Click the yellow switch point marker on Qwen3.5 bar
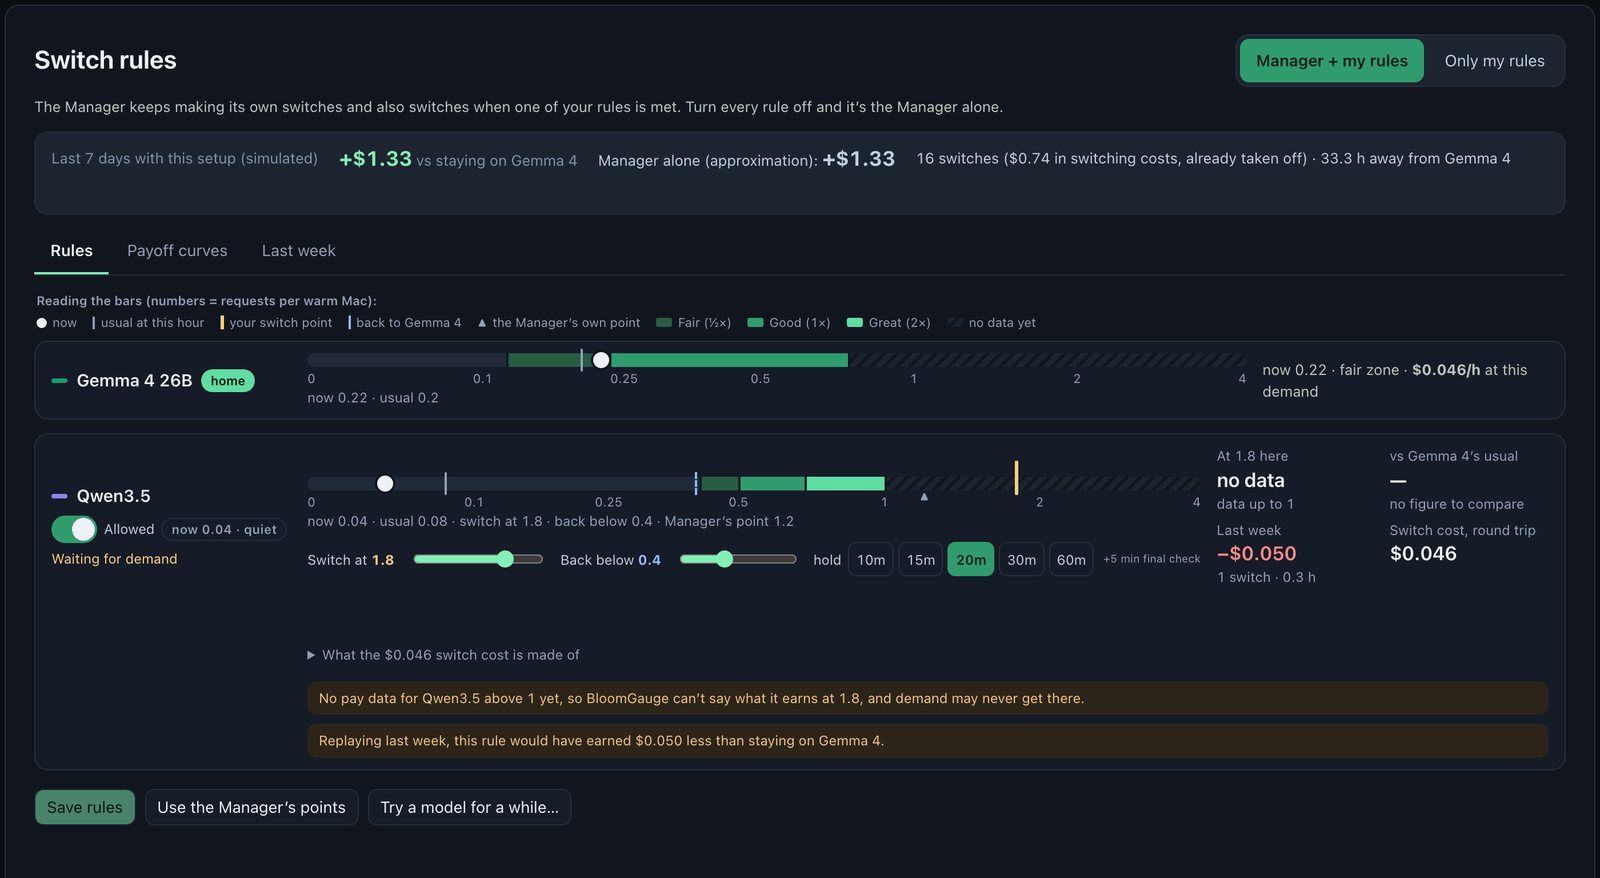This screenshot has height=878, width=1600. 1016,478
